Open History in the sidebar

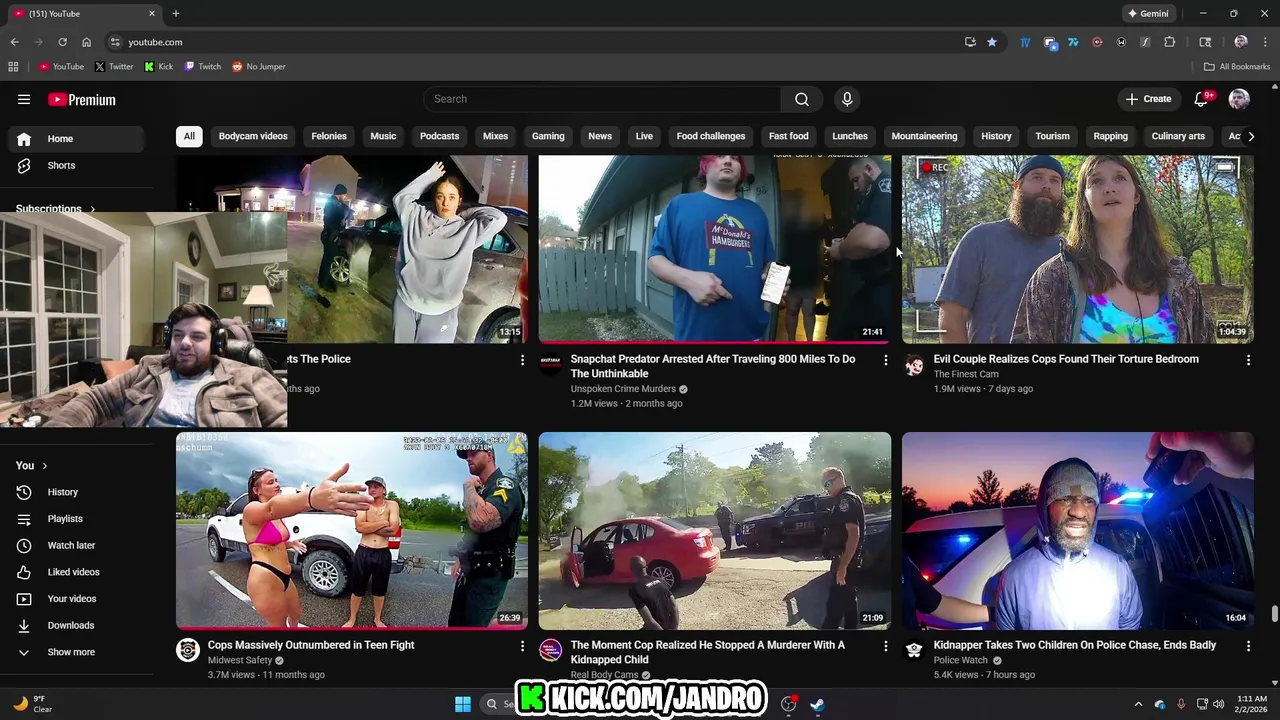coord(76,492)
